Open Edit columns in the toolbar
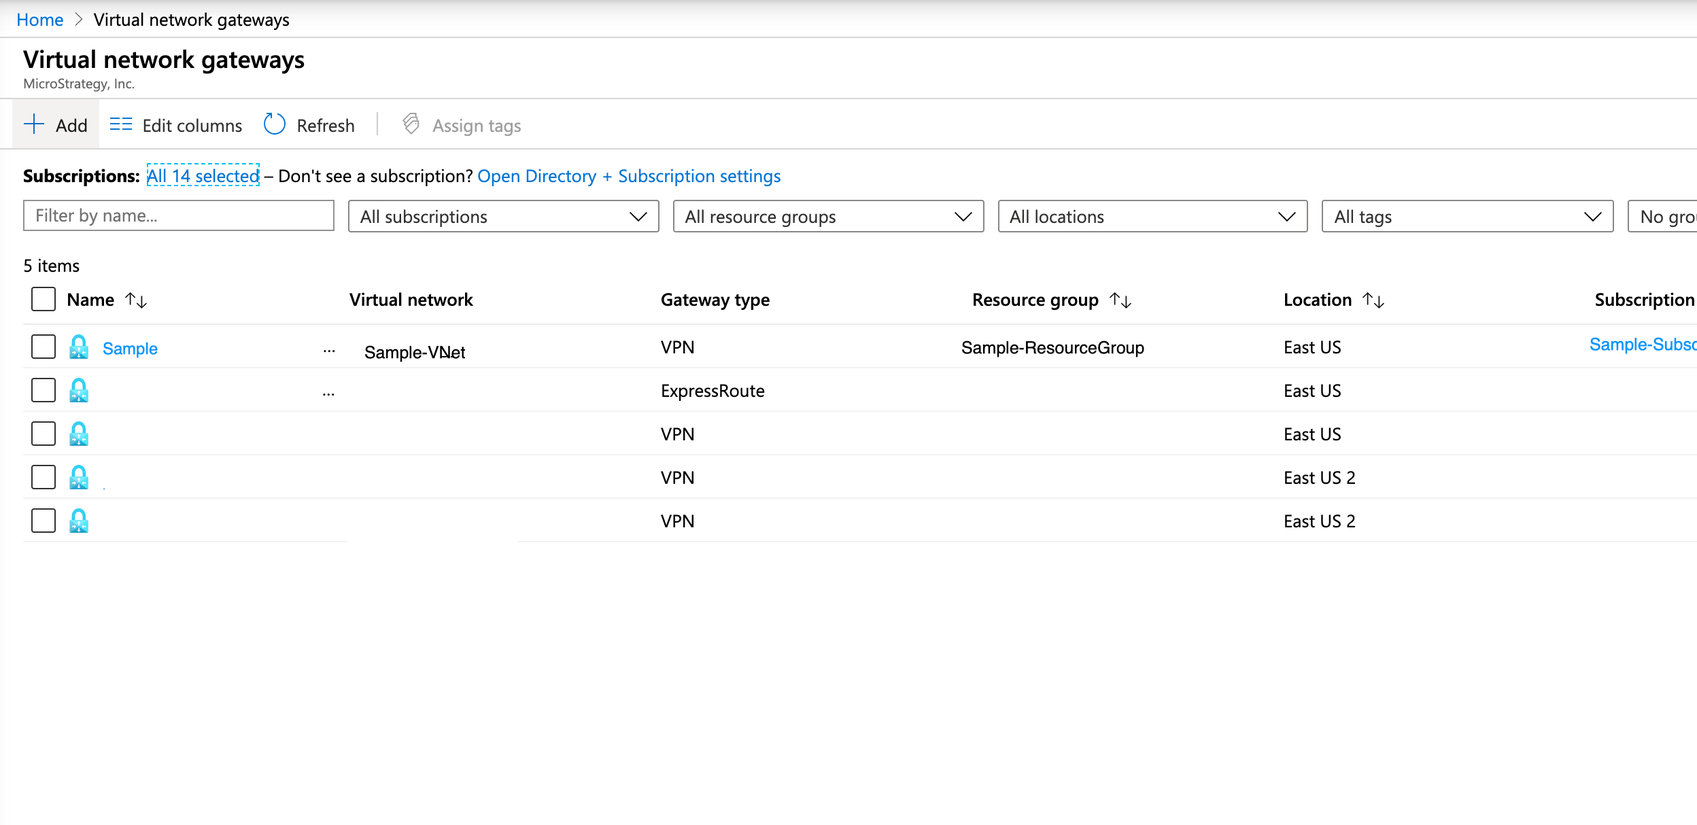Image resolution: width=1697 pixels, height=825 pixels. click(x=176, y=125)
